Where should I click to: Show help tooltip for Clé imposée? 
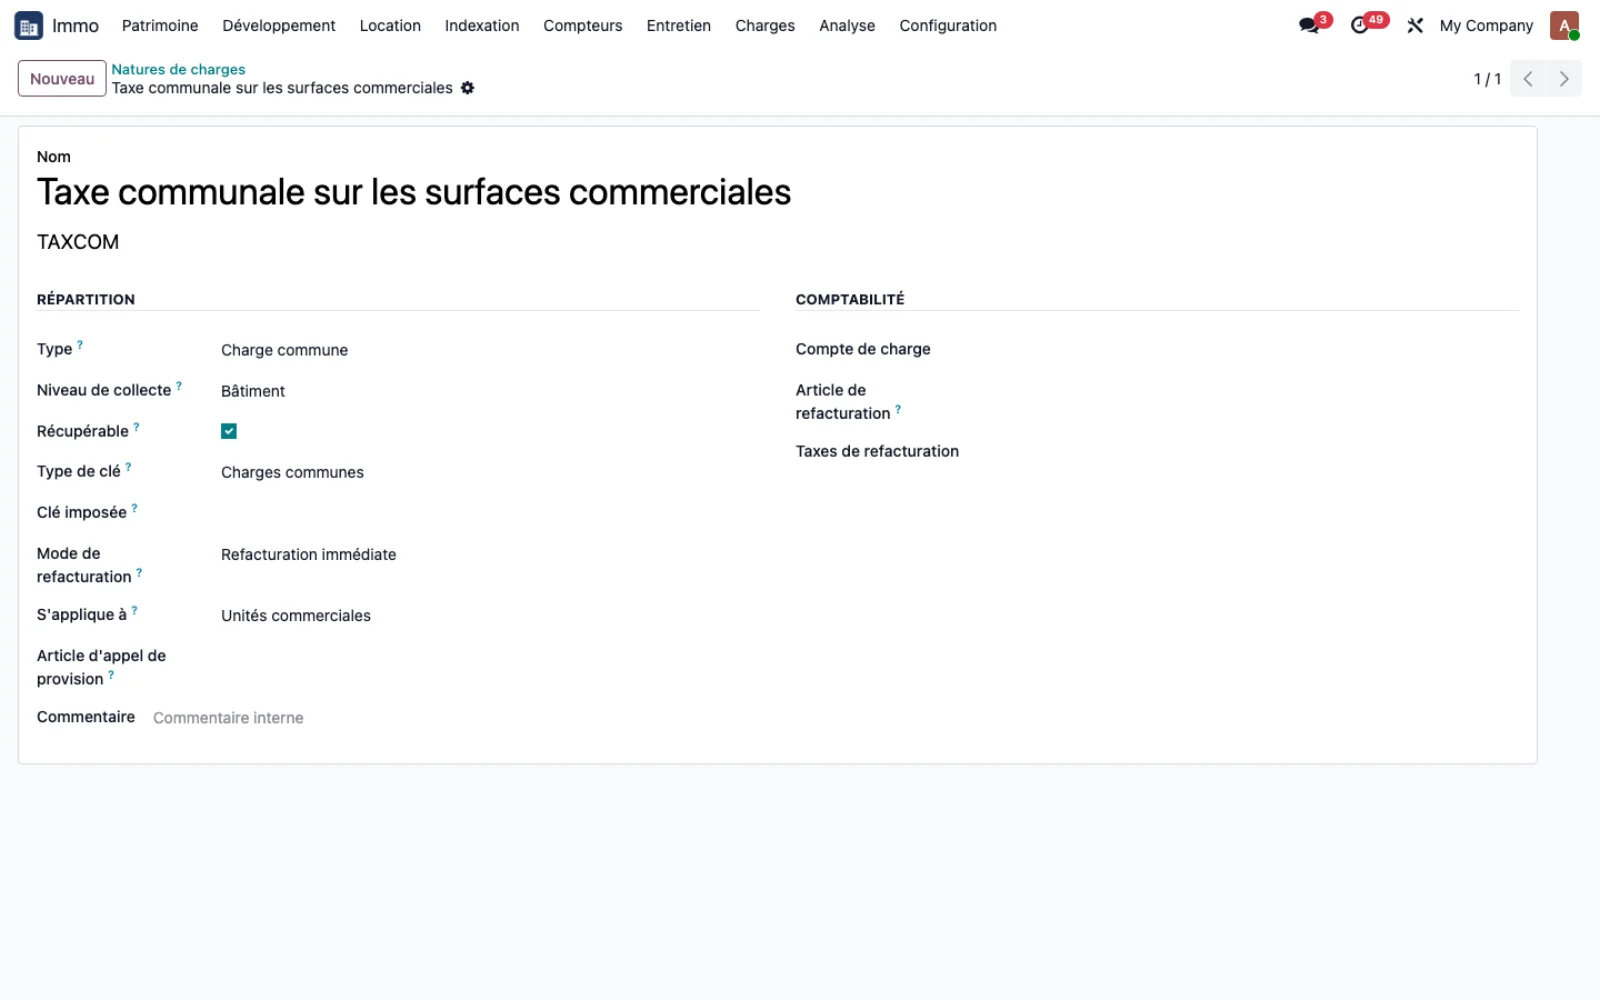point(134,507)
